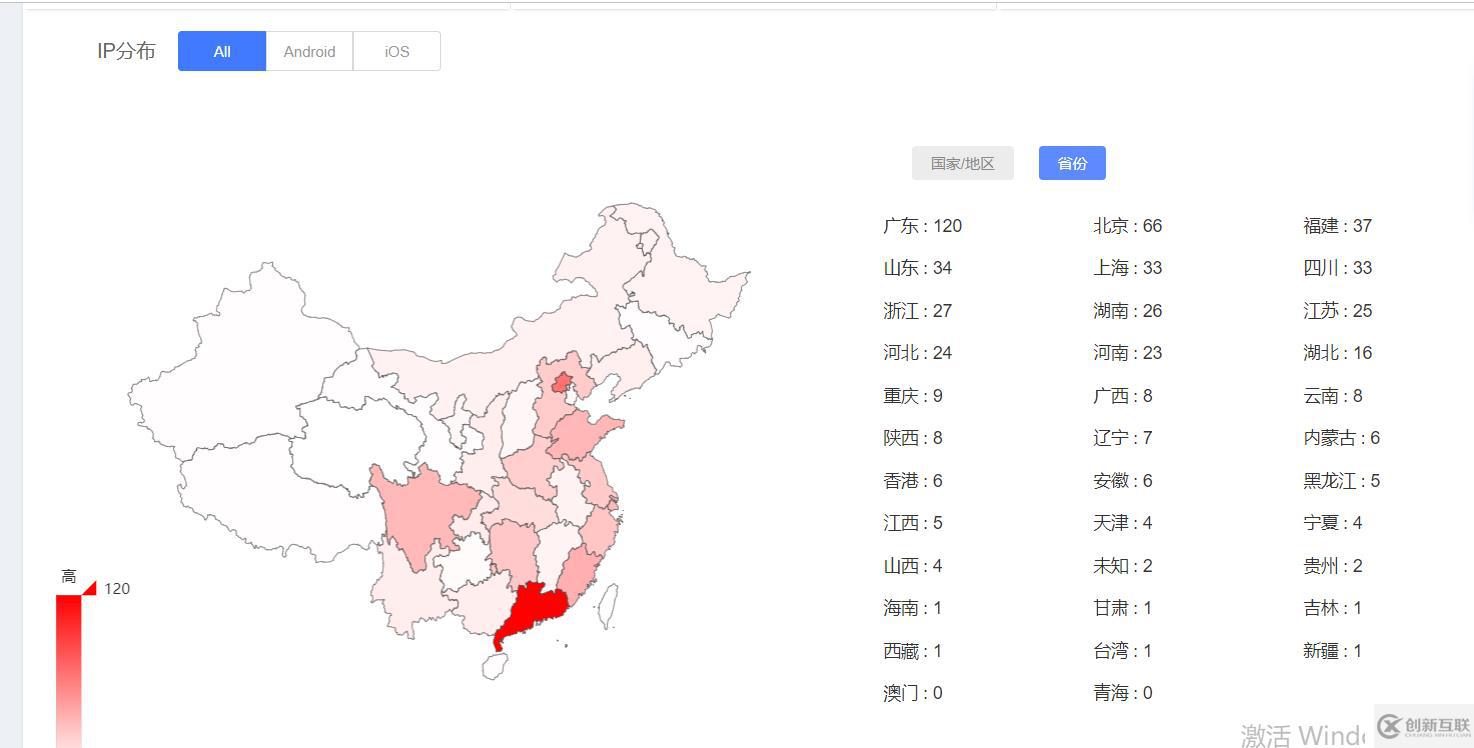Image resolution: width=1474 pixels, height=748 pixels.
Task: Click the IP分布 heading
Action: pyautogui.click(x=126, y=51)
